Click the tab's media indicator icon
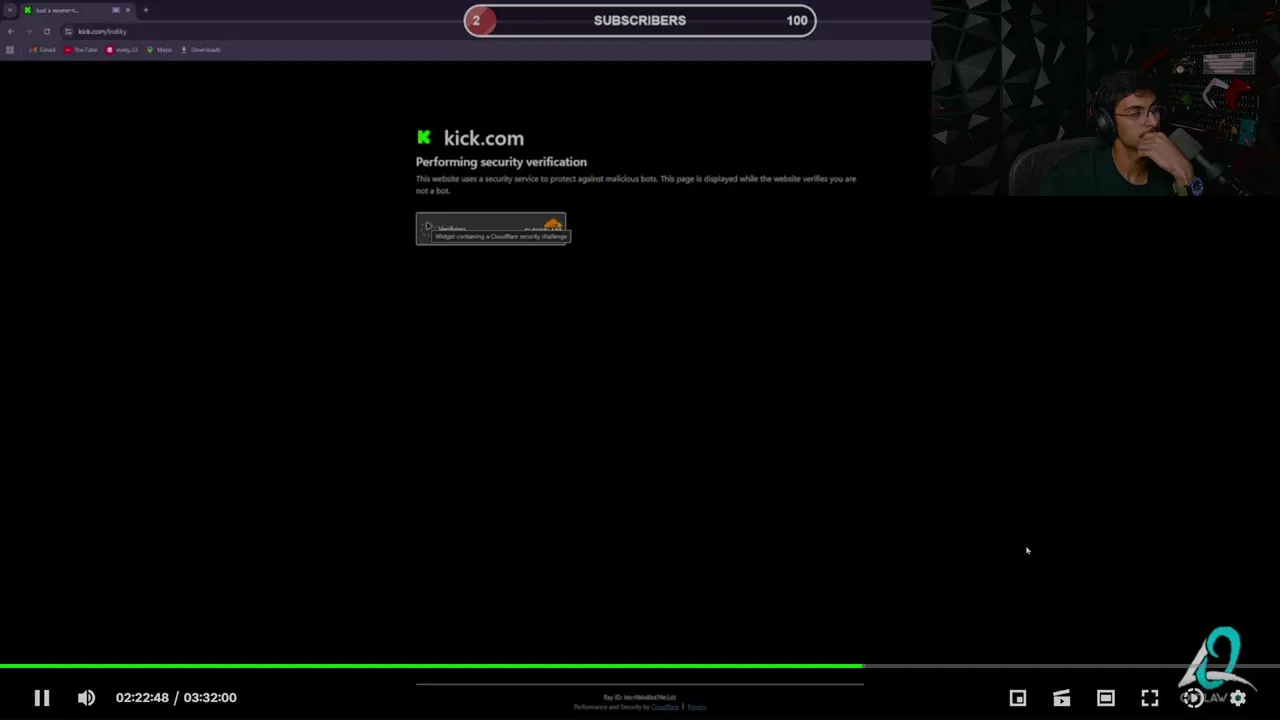This screenshot has height=720, width=1280. pyautogui.click(x=116, y=10)
